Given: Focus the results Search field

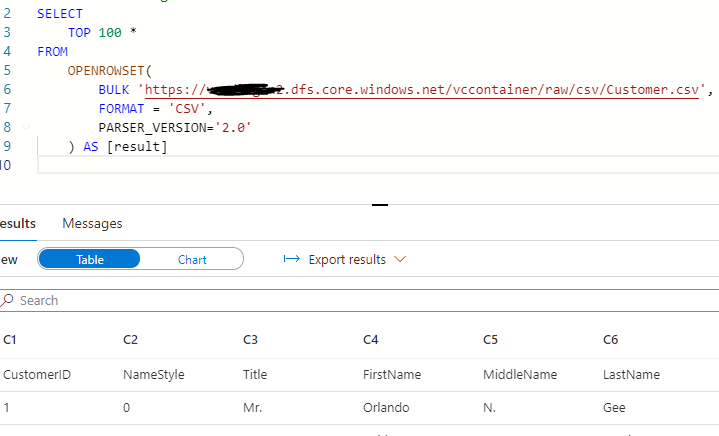Looking at the screenshot, I should (360, 300).
